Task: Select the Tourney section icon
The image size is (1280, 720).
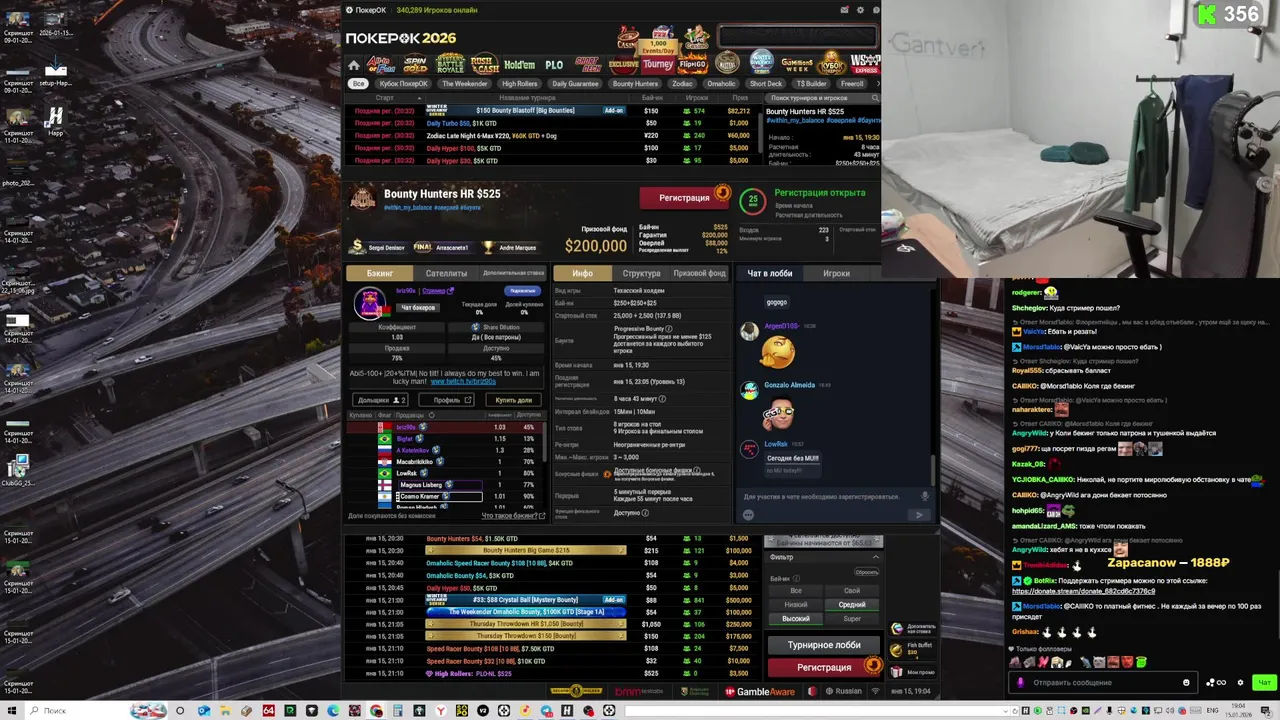Action: 658,64
